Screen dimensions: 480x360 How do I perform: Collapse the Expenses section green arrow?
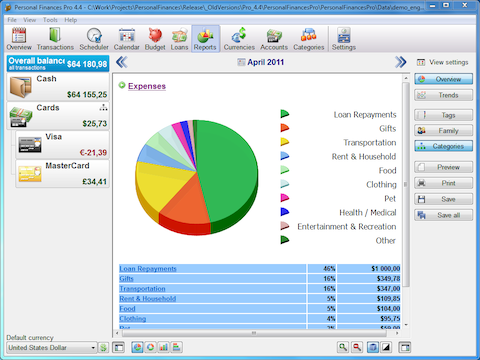(122, 85)
